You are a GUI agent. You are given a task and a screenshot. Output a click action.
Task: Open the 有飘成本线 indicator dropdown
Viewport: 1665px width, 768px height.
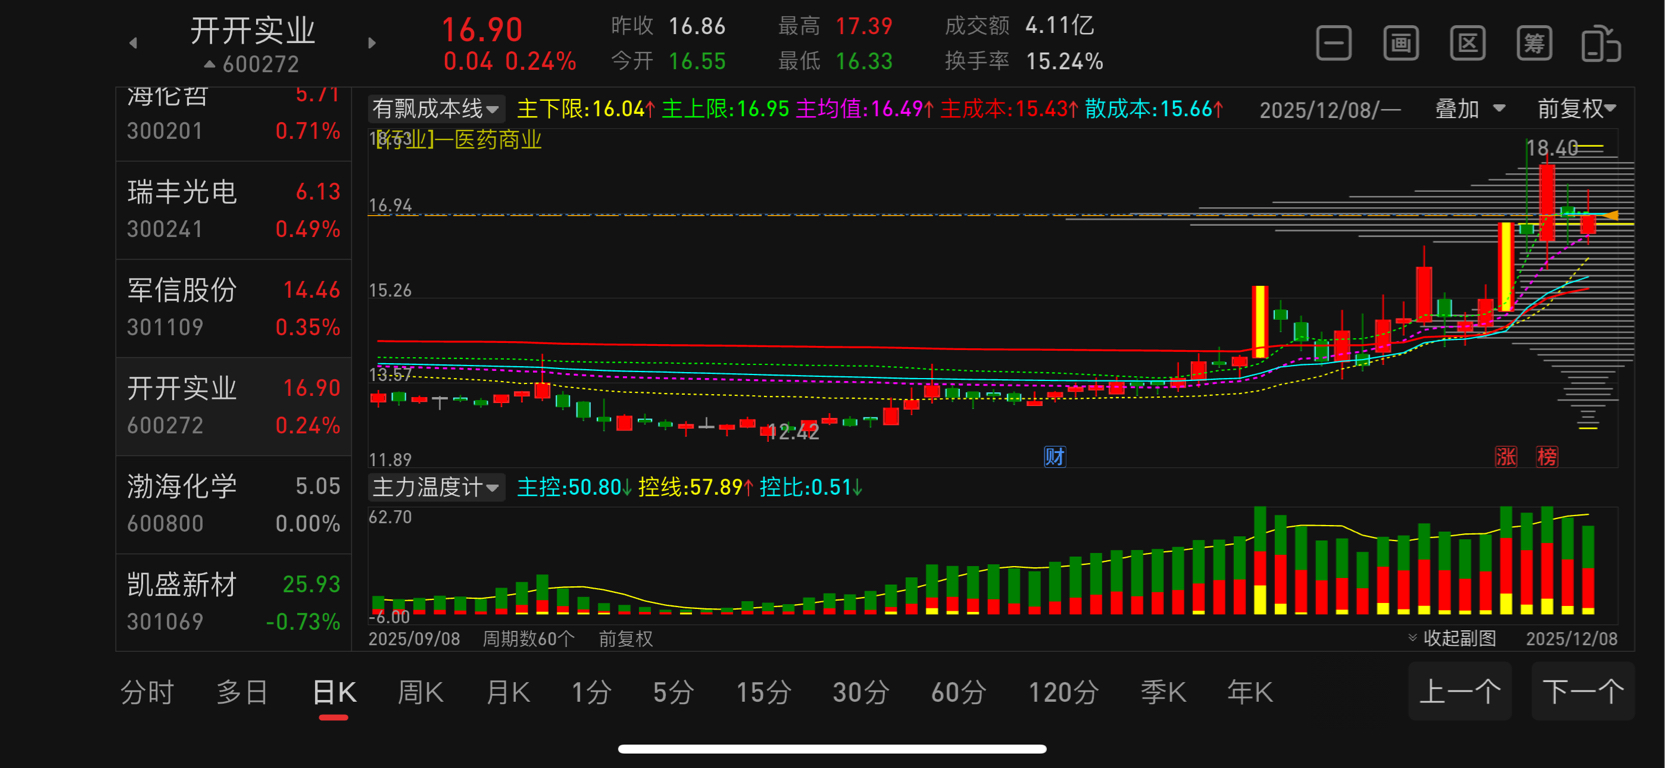(435, 108)
